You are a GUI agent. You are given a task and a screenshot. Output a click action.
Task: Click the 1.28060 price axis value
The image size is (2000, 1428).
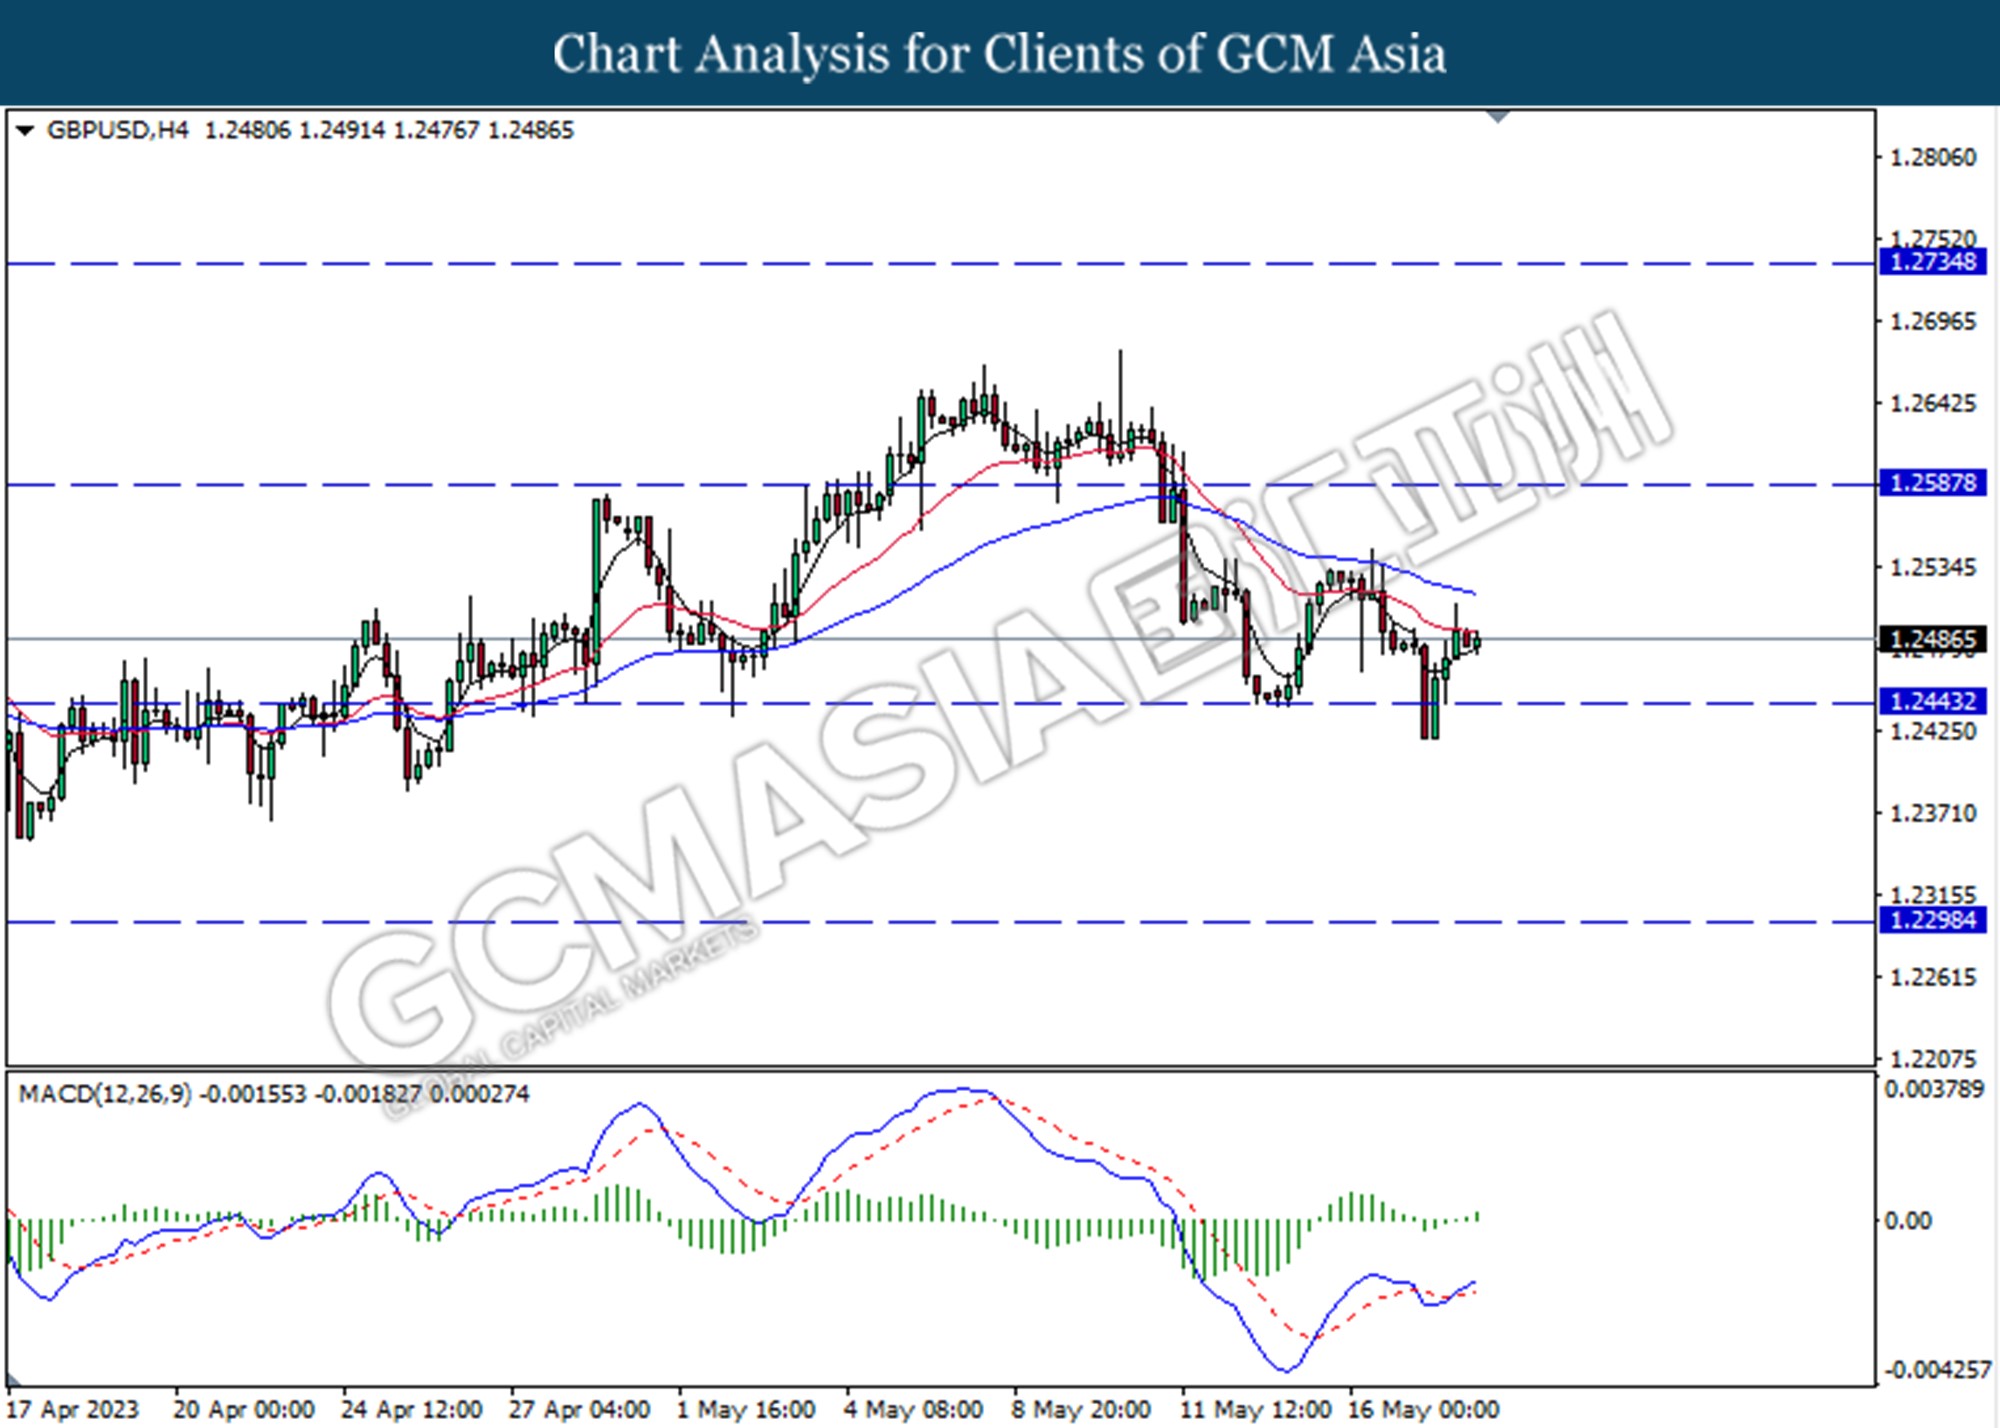tap(1932, 158)
